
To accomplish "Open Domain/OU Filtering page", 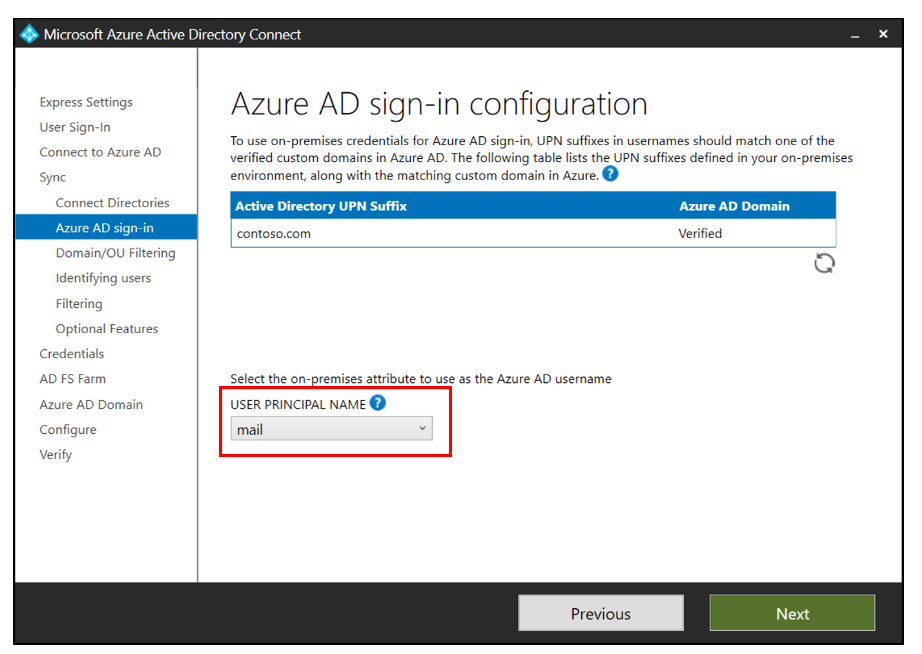I will pyautogui.click(x=115, y=253).
